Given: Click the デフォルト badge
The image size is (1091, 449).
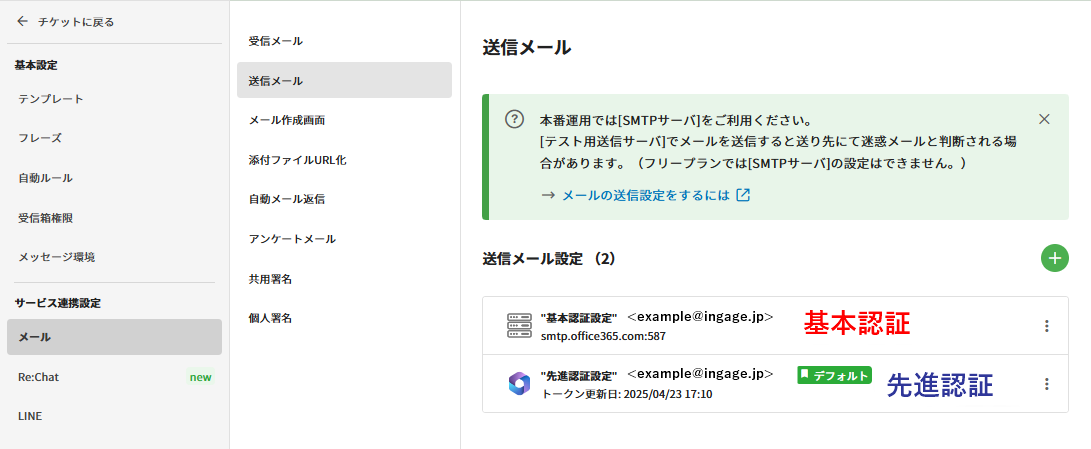Looking at the screenshot, I should (x=834, y=375).
